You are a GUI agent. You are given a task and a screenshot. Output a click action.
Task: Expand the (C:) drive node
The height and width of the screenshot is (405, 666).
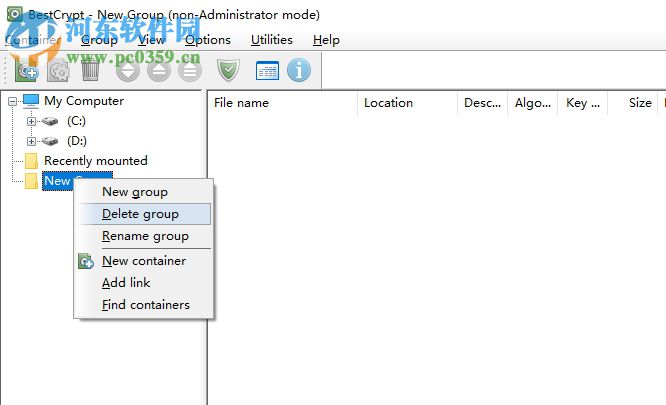[x=31, y=121]
